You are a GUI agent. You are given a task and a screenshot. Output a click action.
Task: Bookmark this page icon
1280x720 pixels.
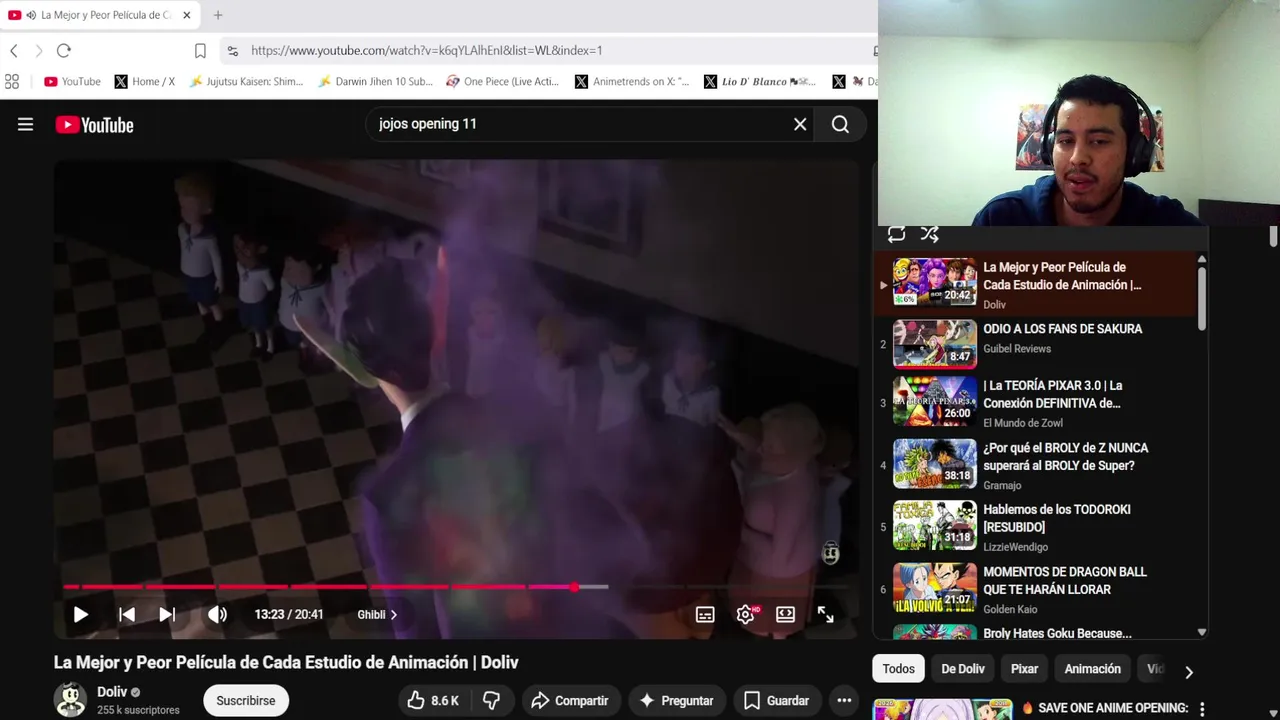click(200, 50)
